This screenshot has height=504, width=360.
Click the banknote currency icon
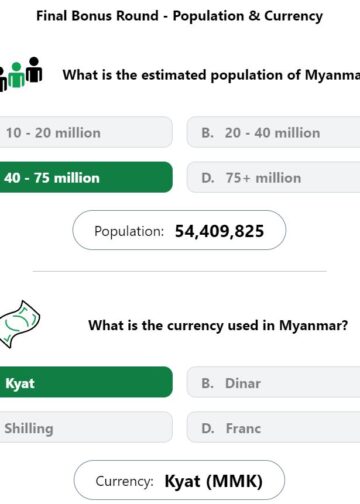(x=19, y=324)
